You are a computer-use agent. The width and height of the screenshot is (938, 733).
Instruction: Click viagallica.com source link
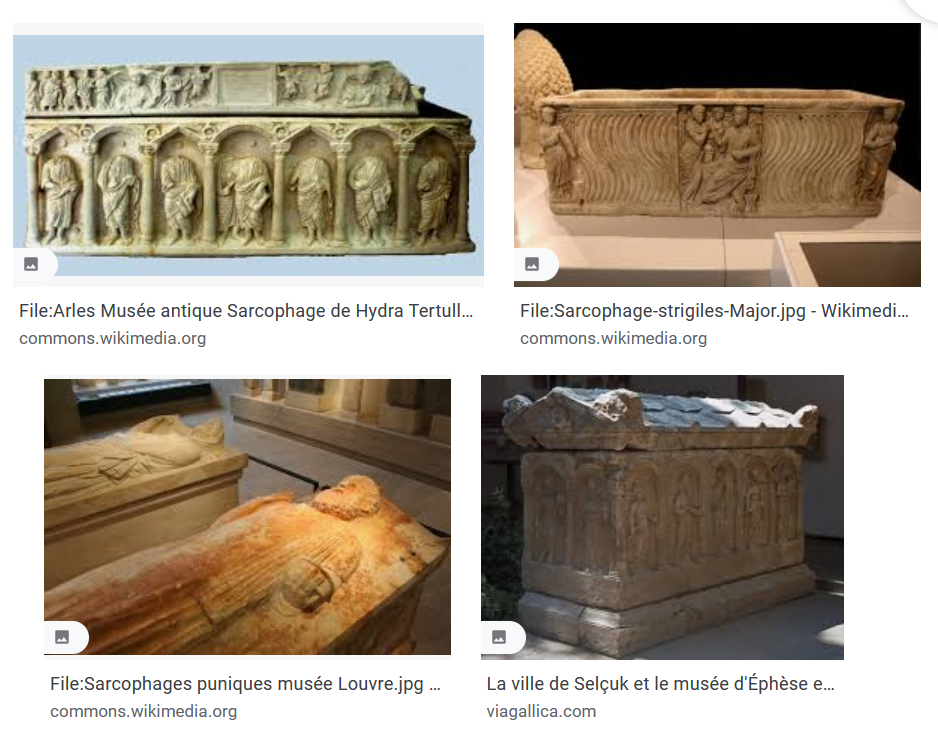point(541,711)
